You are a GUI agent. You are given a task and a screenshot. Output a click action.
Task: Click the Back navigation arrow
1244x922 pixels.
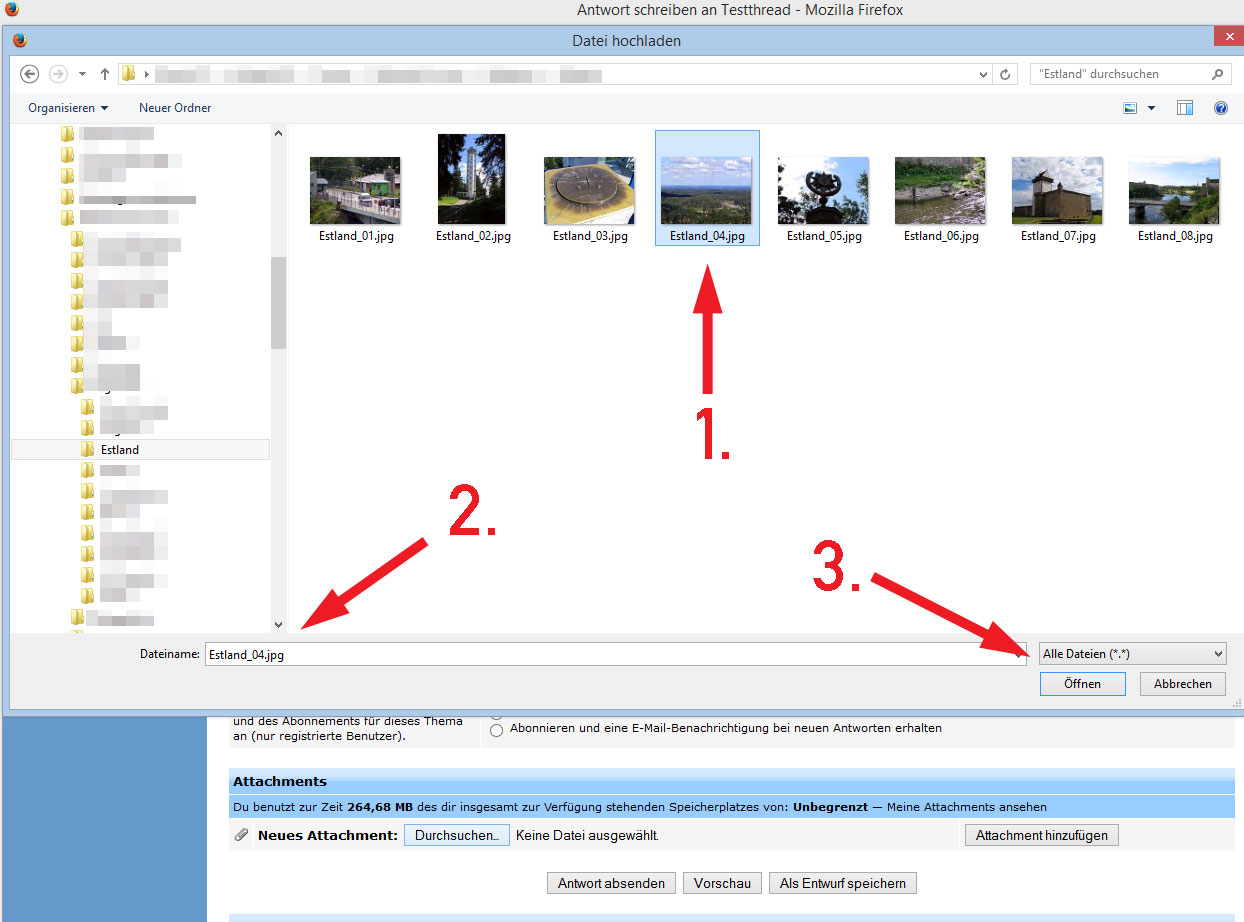(30, 74)
